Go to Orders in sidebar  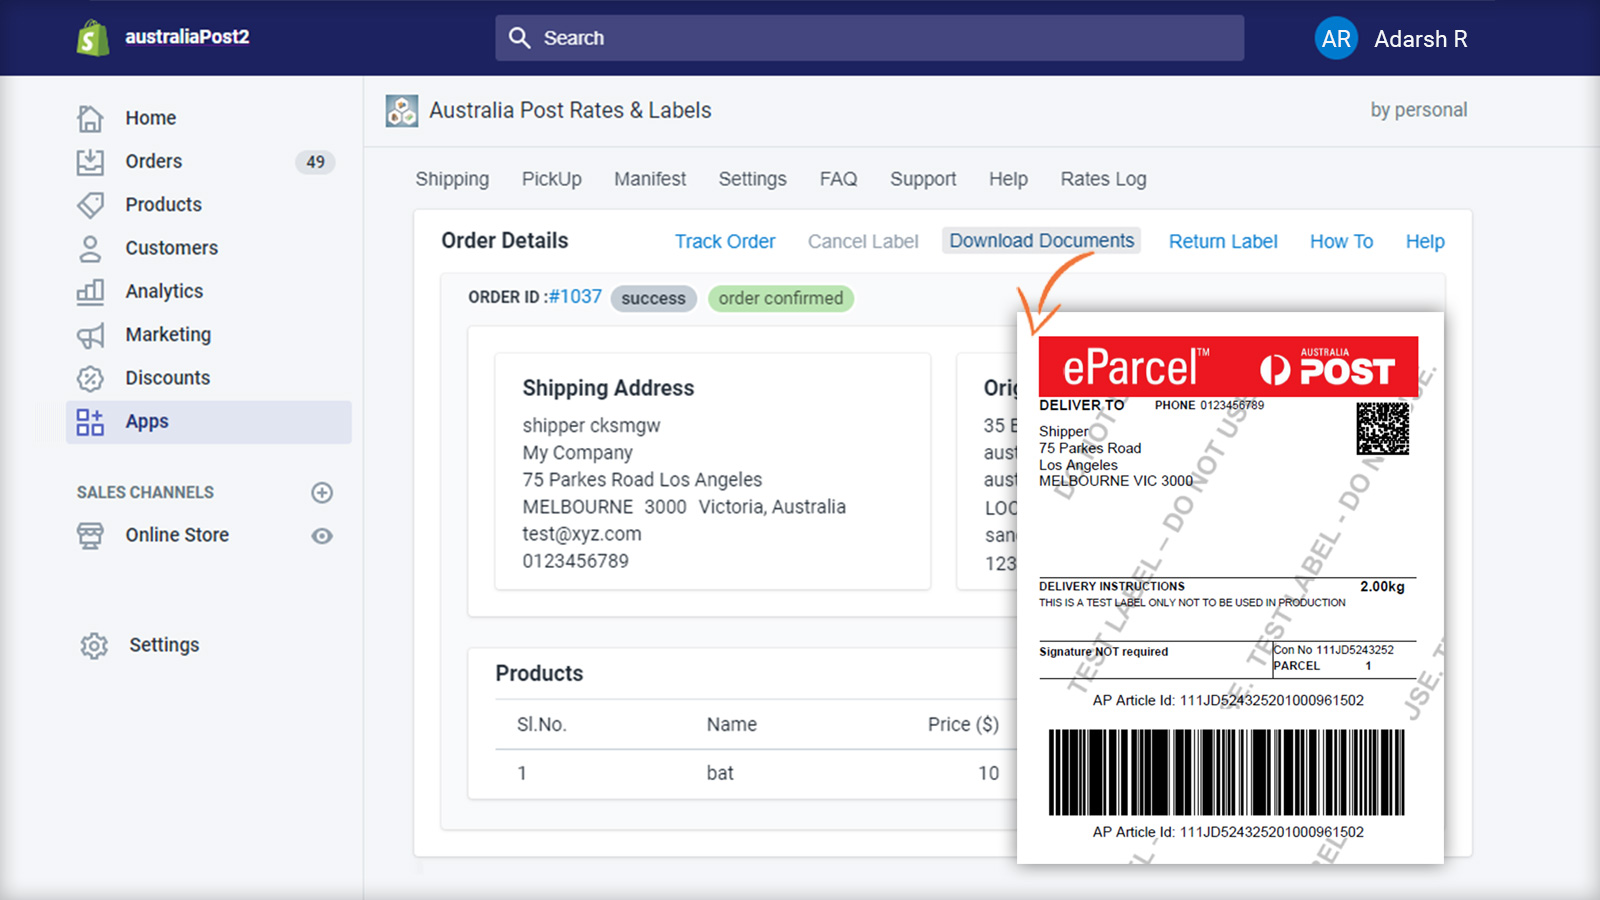tap(154, 161)
